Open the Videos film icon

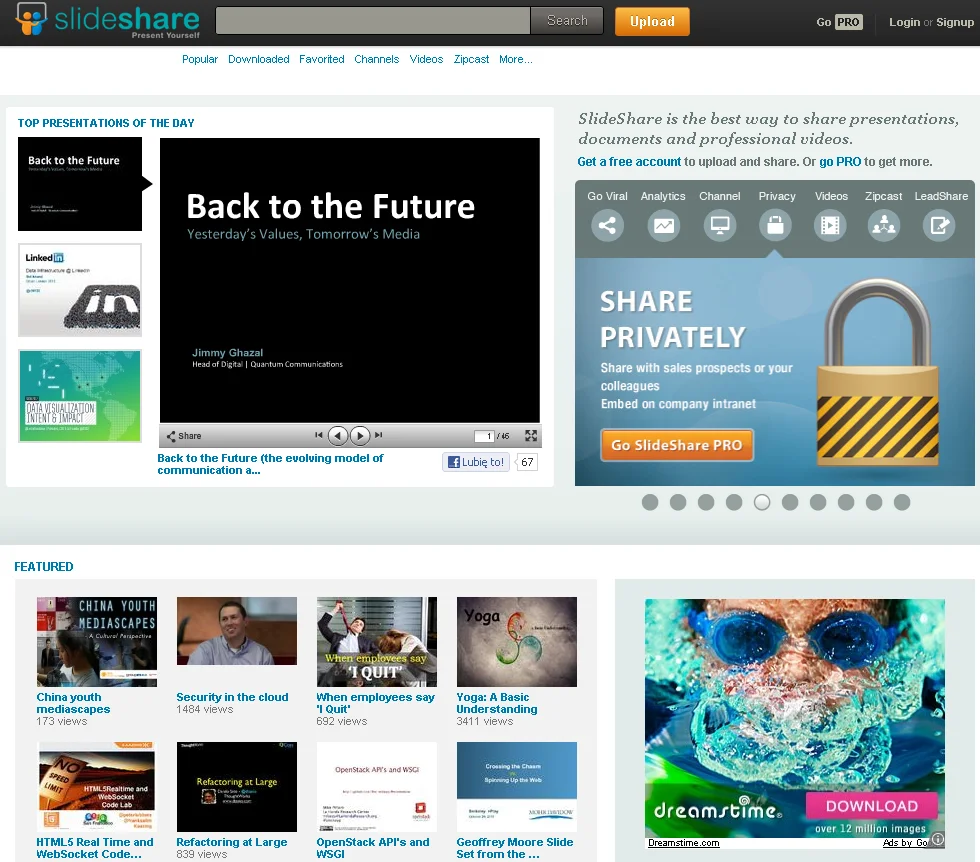[830, 225]
